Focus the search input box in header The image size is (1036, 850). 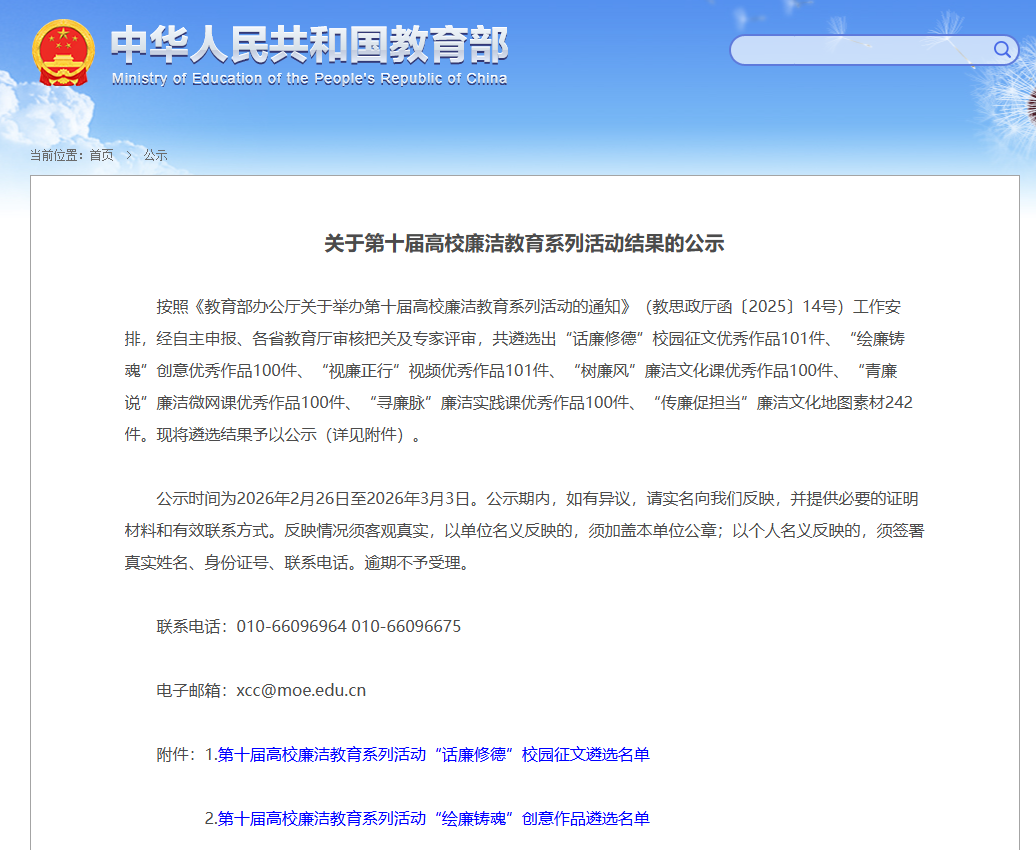pyautogui.click(x=860, y=50)
